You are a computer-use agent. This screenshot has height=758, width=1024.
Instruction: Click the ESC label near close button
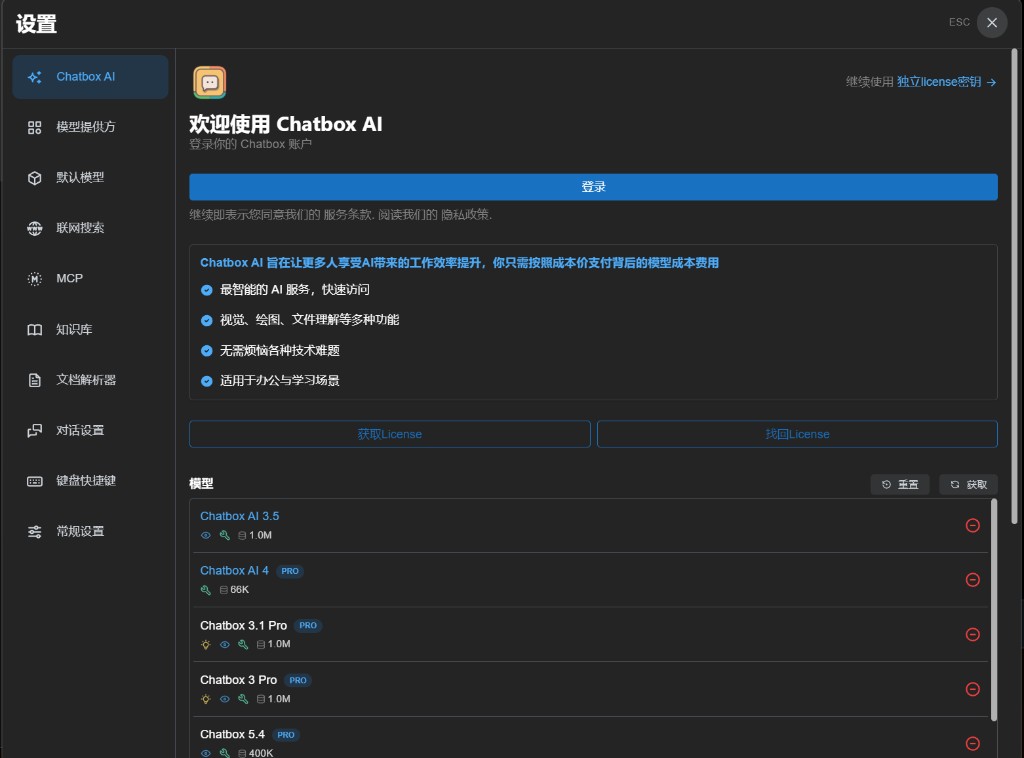click(x=959, y=23)
